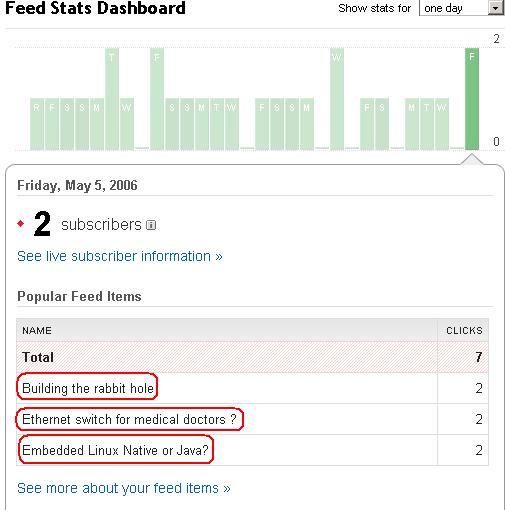The image size is (505, 517).
Task: Click the CLICKS column header
Action: (464, 330)
